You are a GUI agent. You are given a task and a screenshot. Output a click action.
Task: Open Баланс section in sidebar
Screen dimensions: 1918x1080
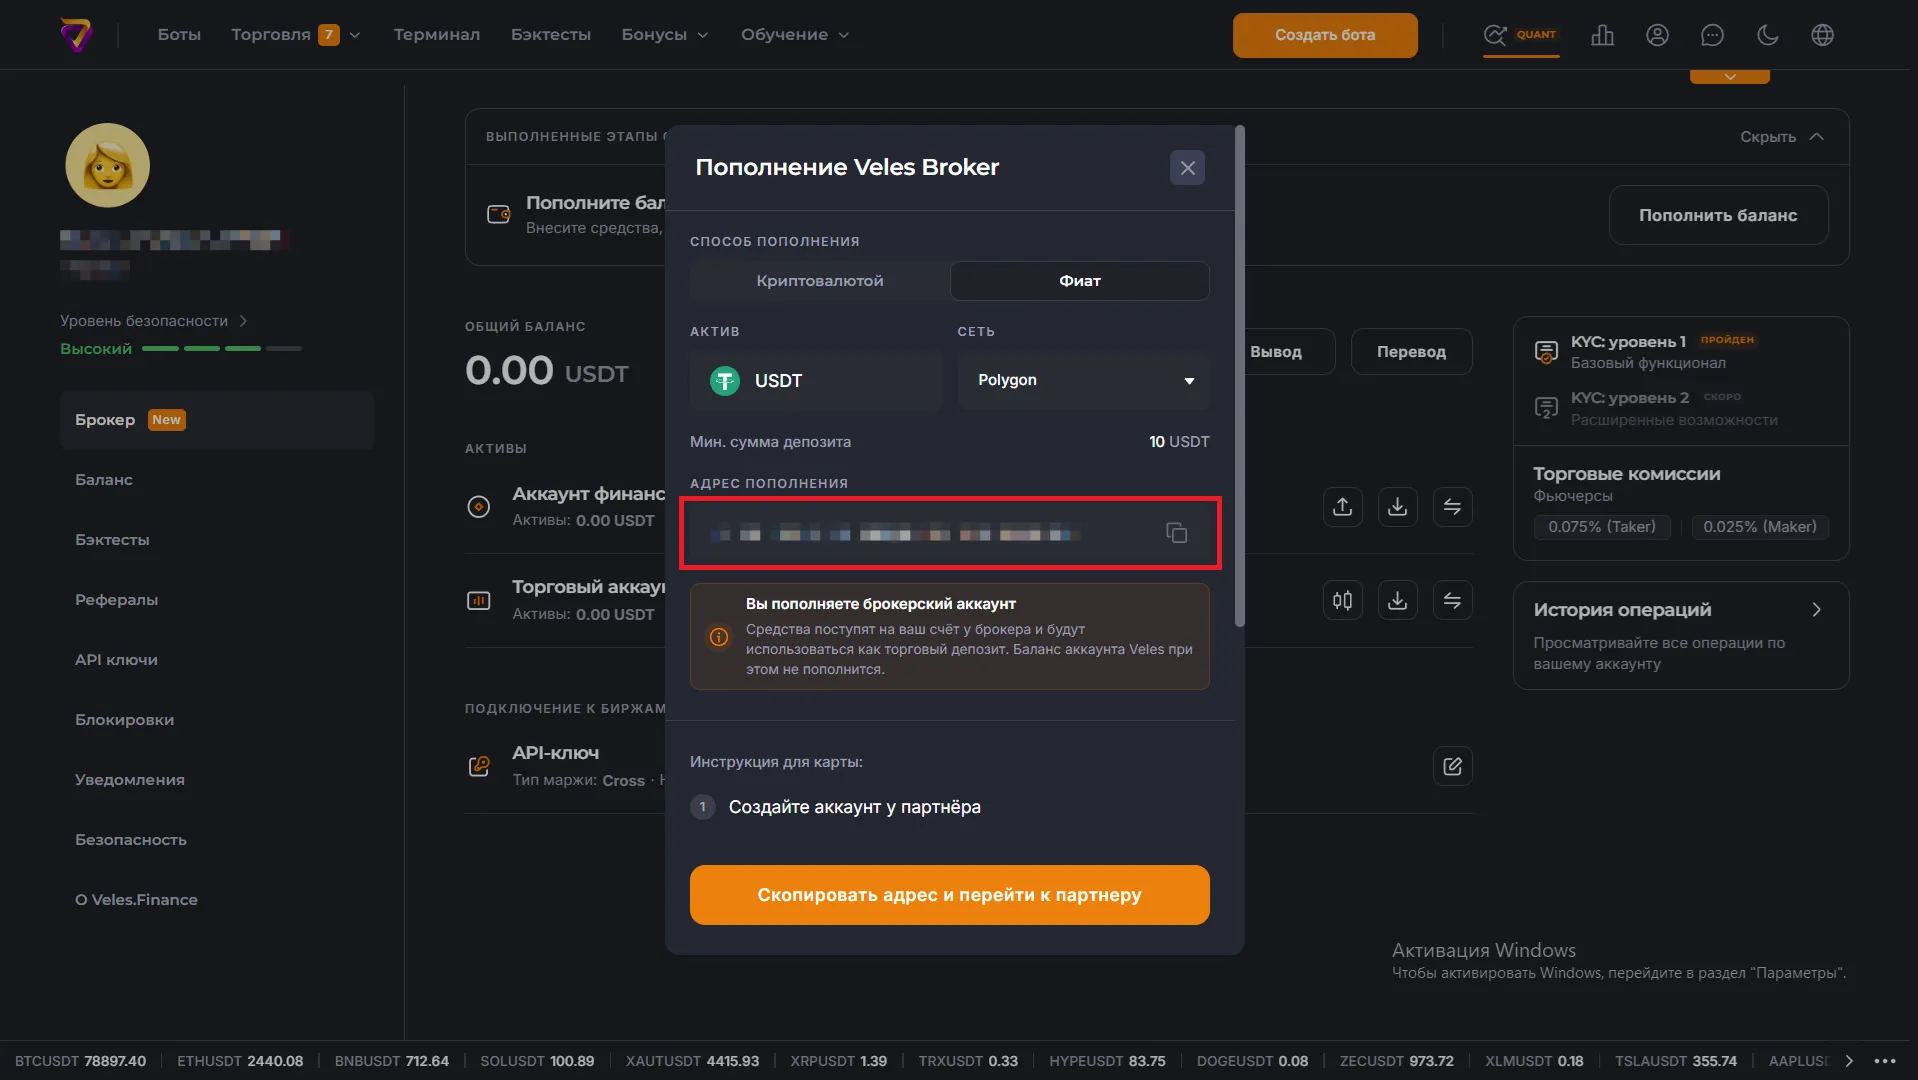click(104, 480)
